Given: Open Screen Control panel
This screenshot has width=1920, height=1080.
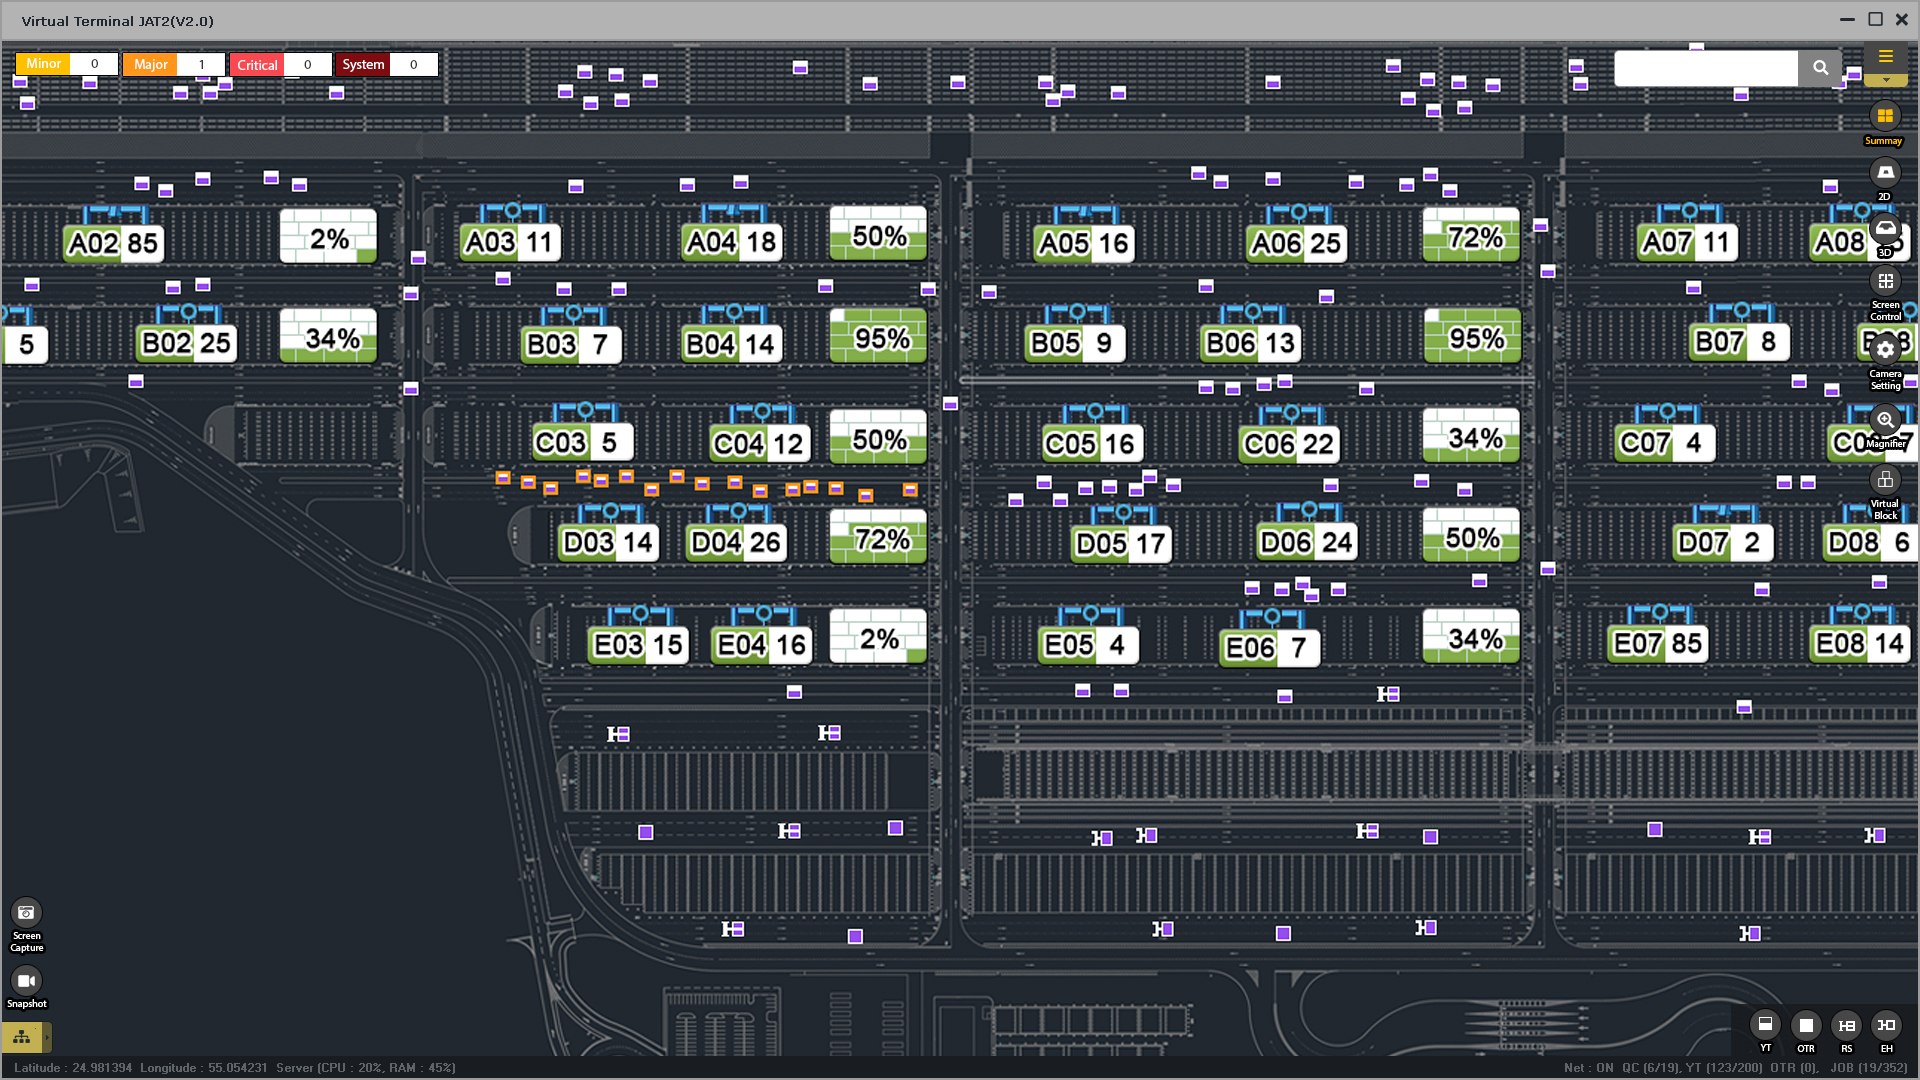Looking at the screenshot, I should pyautogui.click(x=1885, y=282).
